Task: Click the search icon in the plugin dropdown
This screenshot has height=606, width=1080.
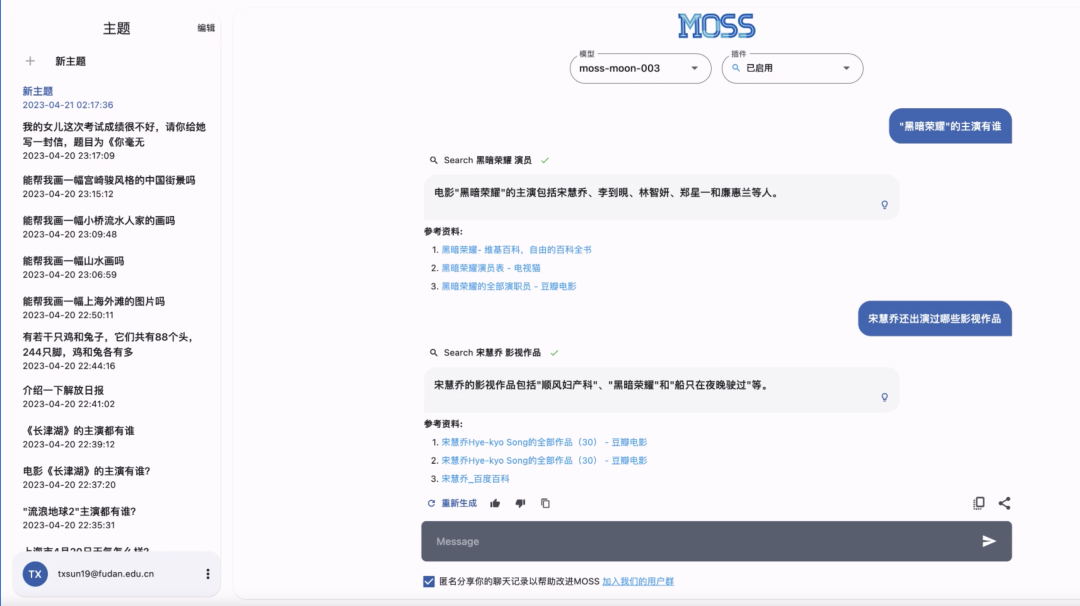Action: coord(736,68)
